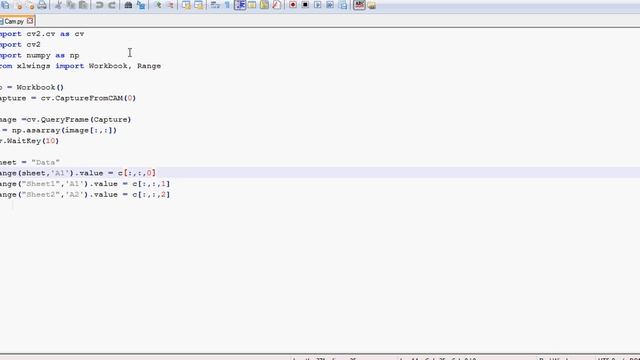Click the Redo arrow icon
The height and width of the screenshot is (360, 640).
[111, 5]
